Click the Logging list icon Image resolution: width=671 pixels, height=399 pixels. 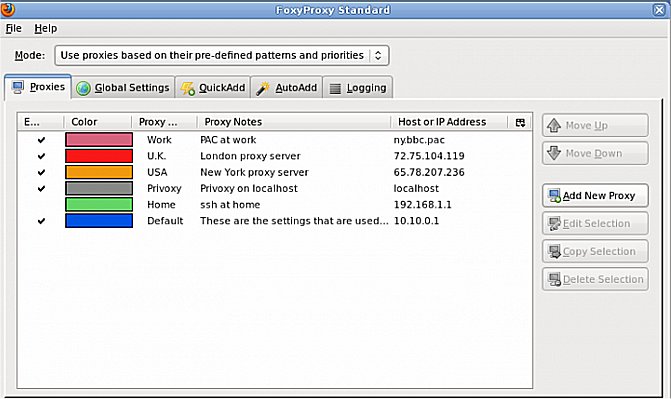tap(336, 89)
